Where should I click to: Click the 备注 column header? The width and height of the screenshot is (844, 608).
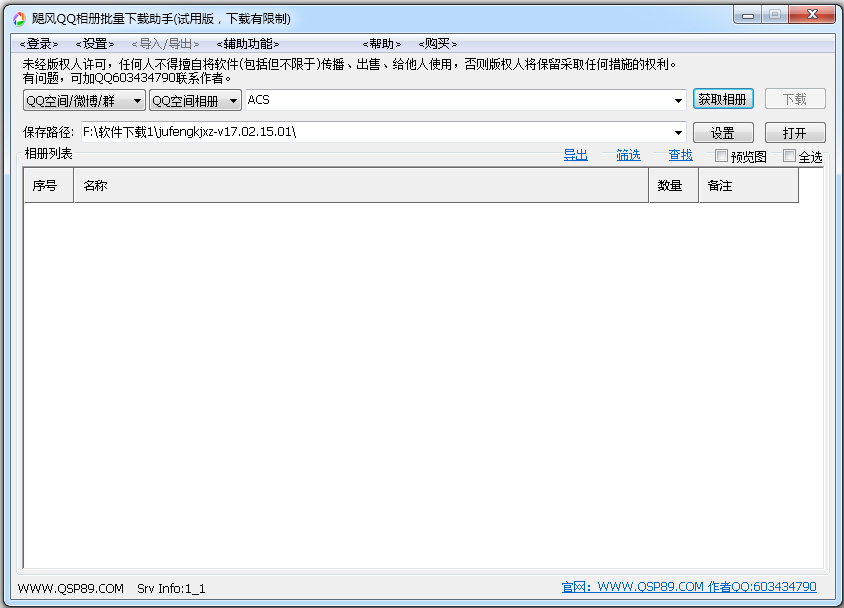(x=749, y=186)
